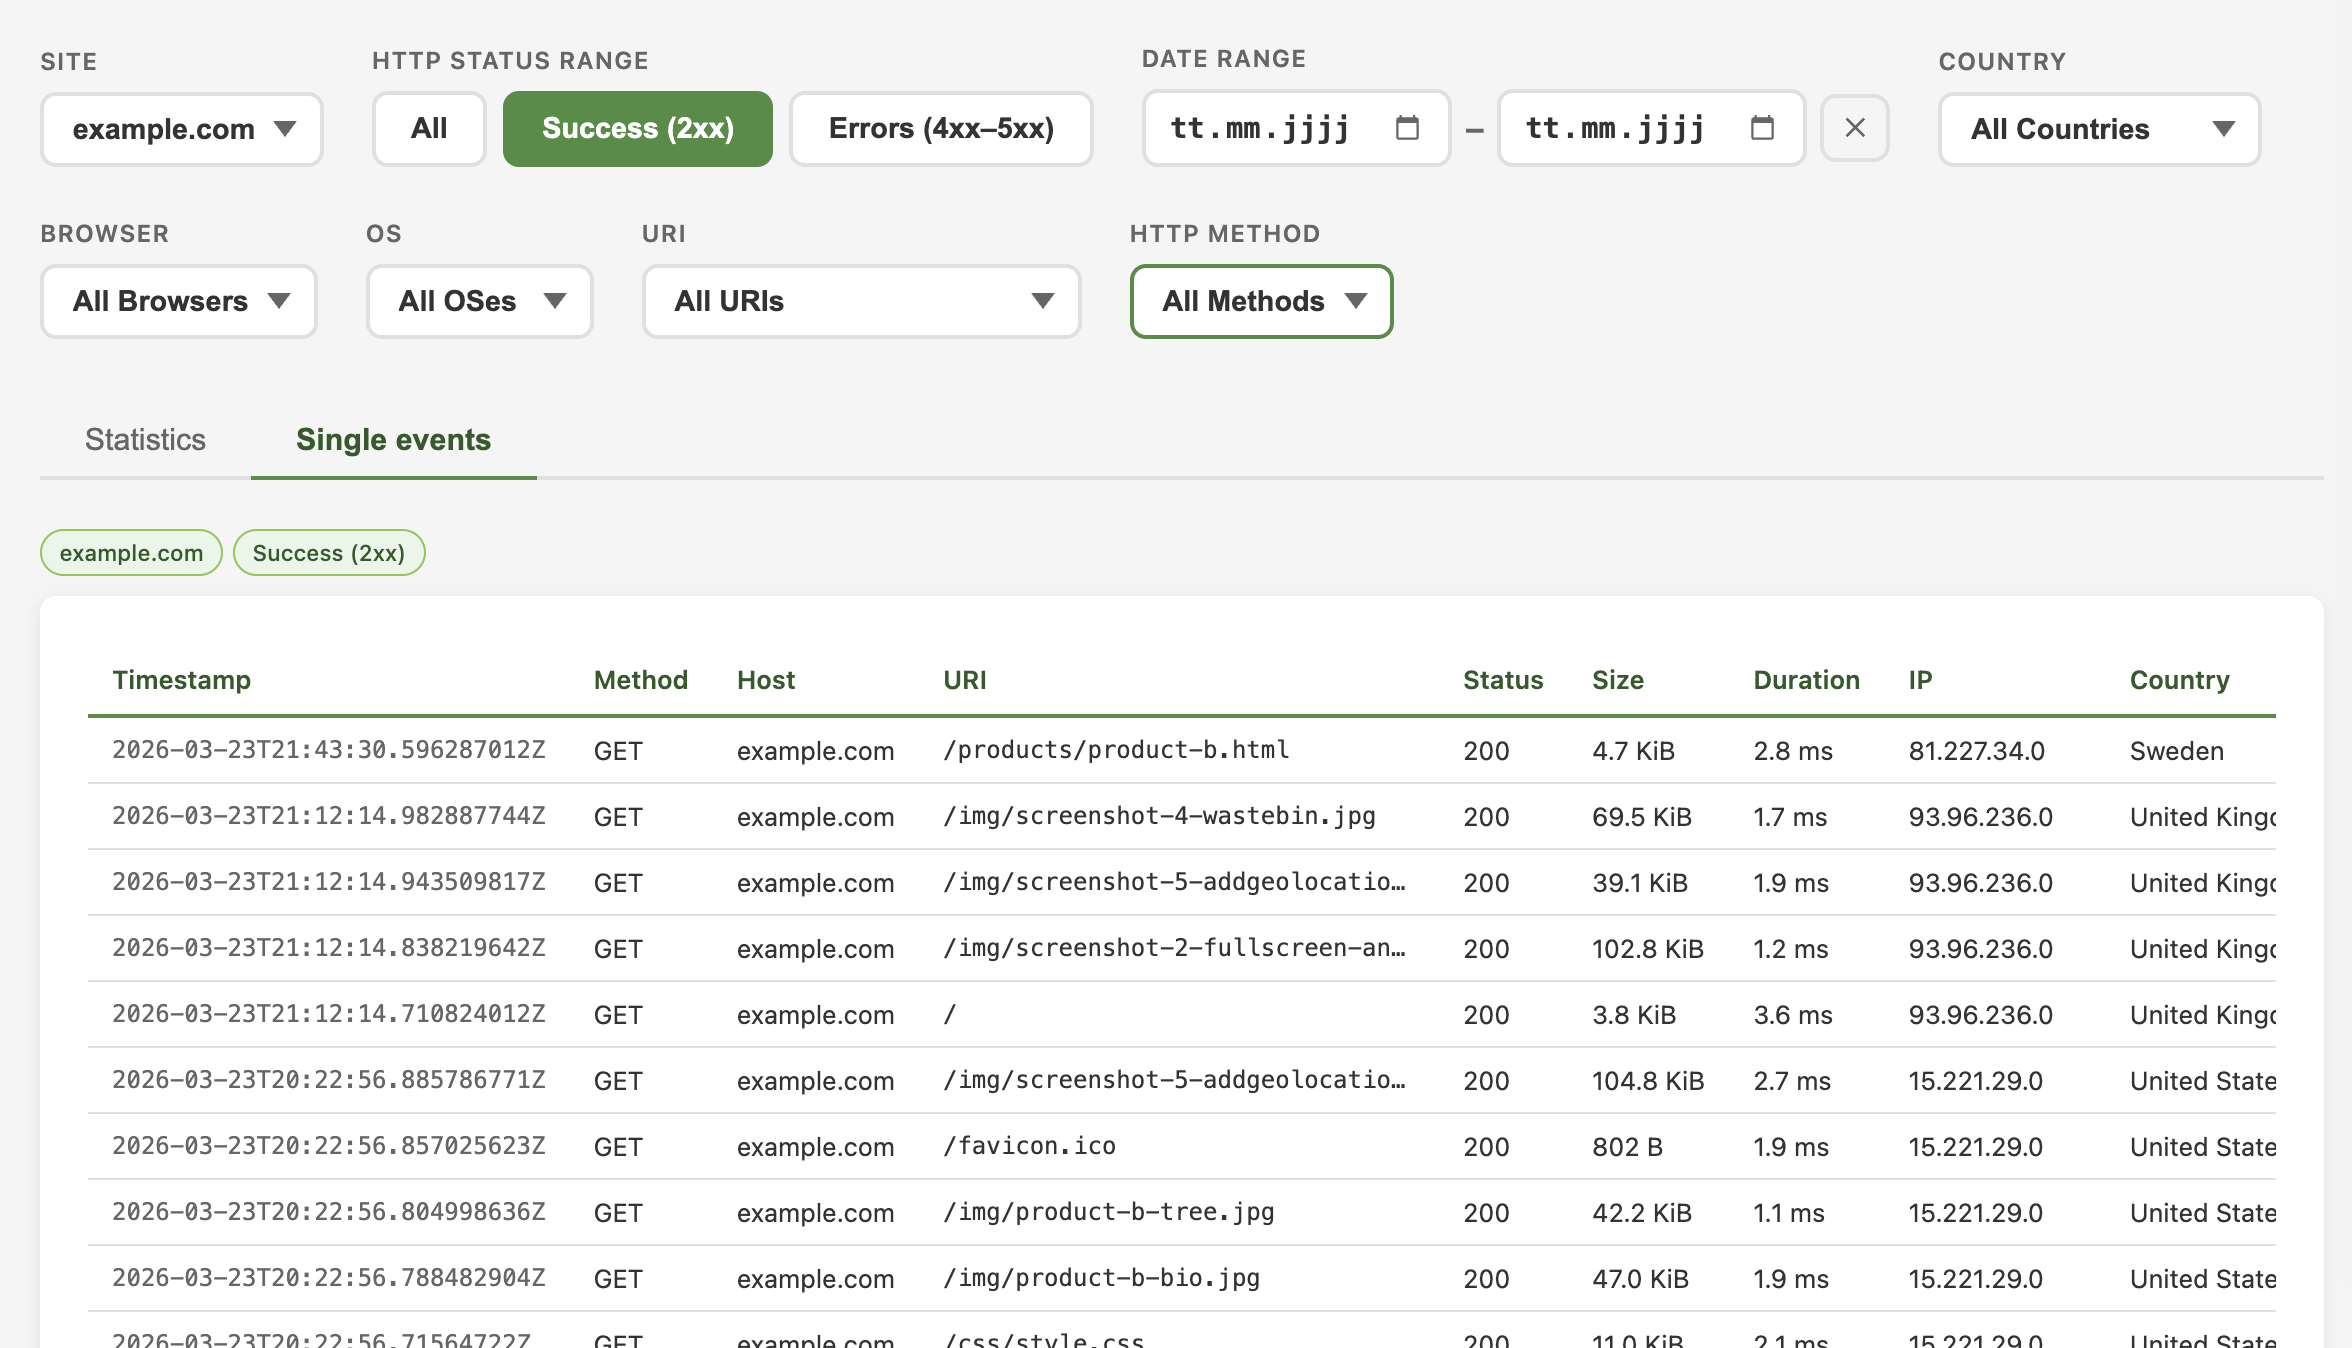Open the All Browsers dropdown
The image size is (2352, 1348).
pos(179,301)
